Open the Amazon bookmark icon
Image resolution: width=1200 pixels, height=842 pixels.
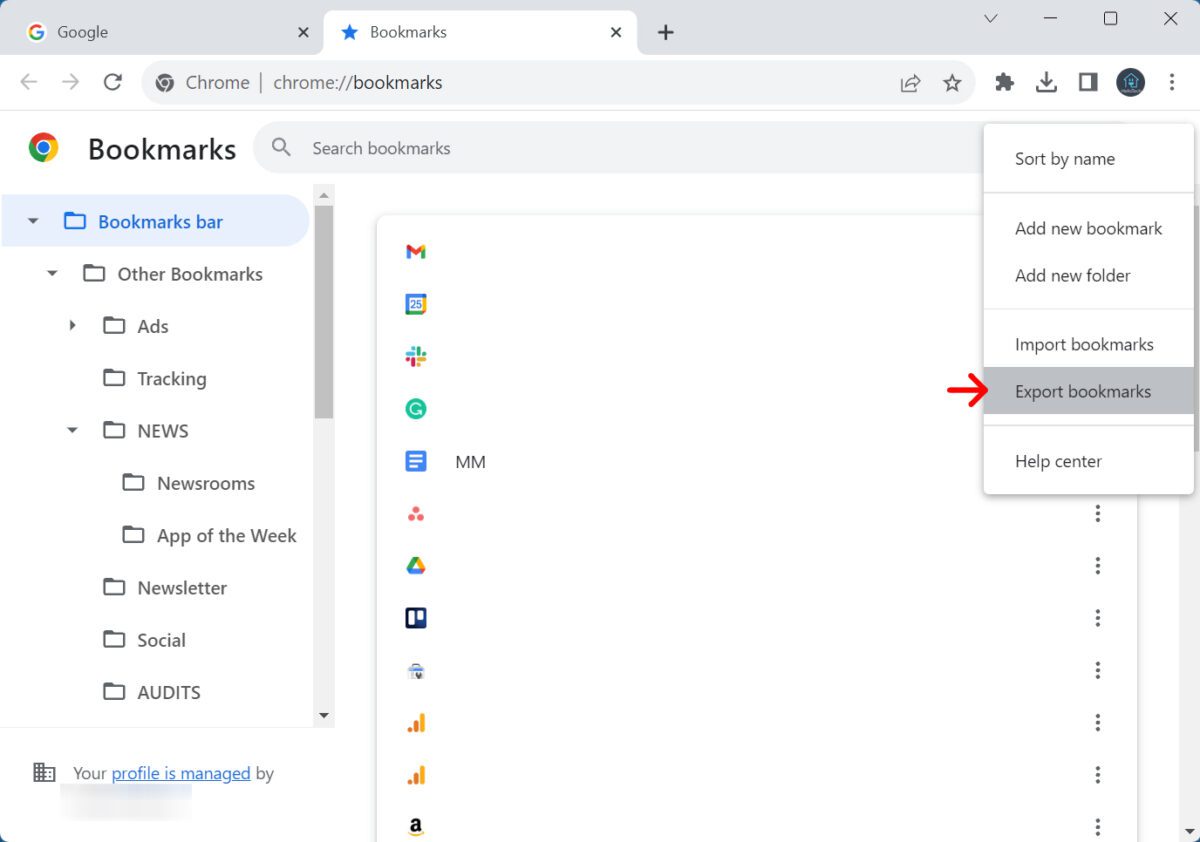click(416, 826)
